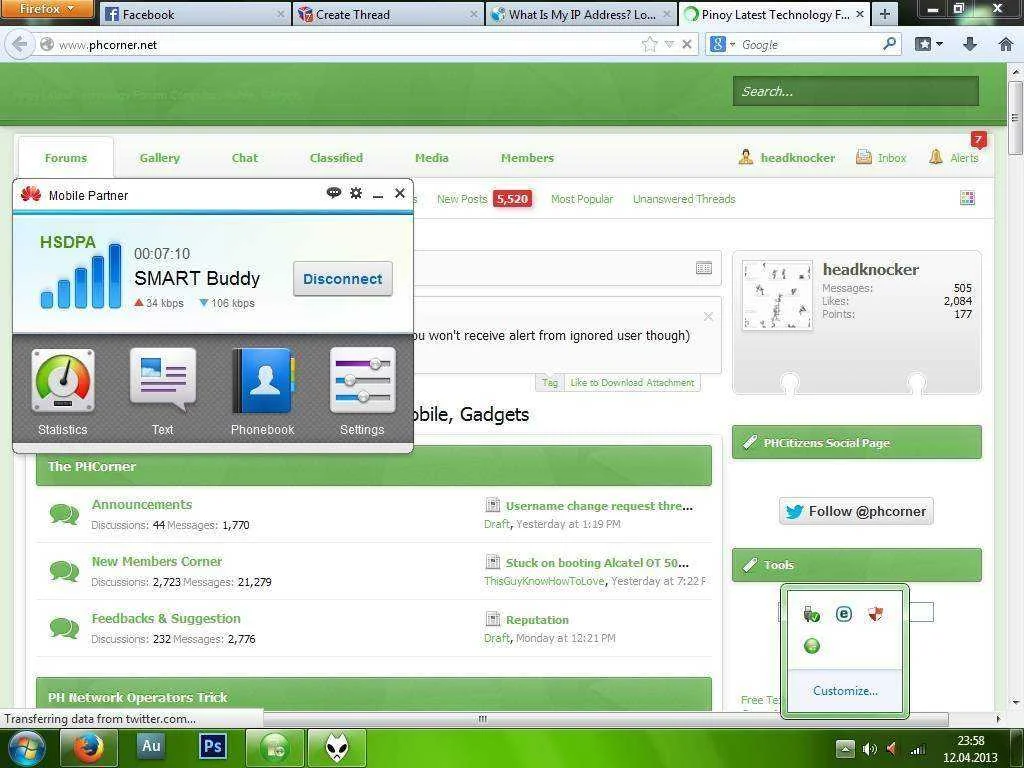The width and height of the screenshot is (1024, 768).
Task: Click headknocker username in nav bar
Action: (x=797, y=157)
